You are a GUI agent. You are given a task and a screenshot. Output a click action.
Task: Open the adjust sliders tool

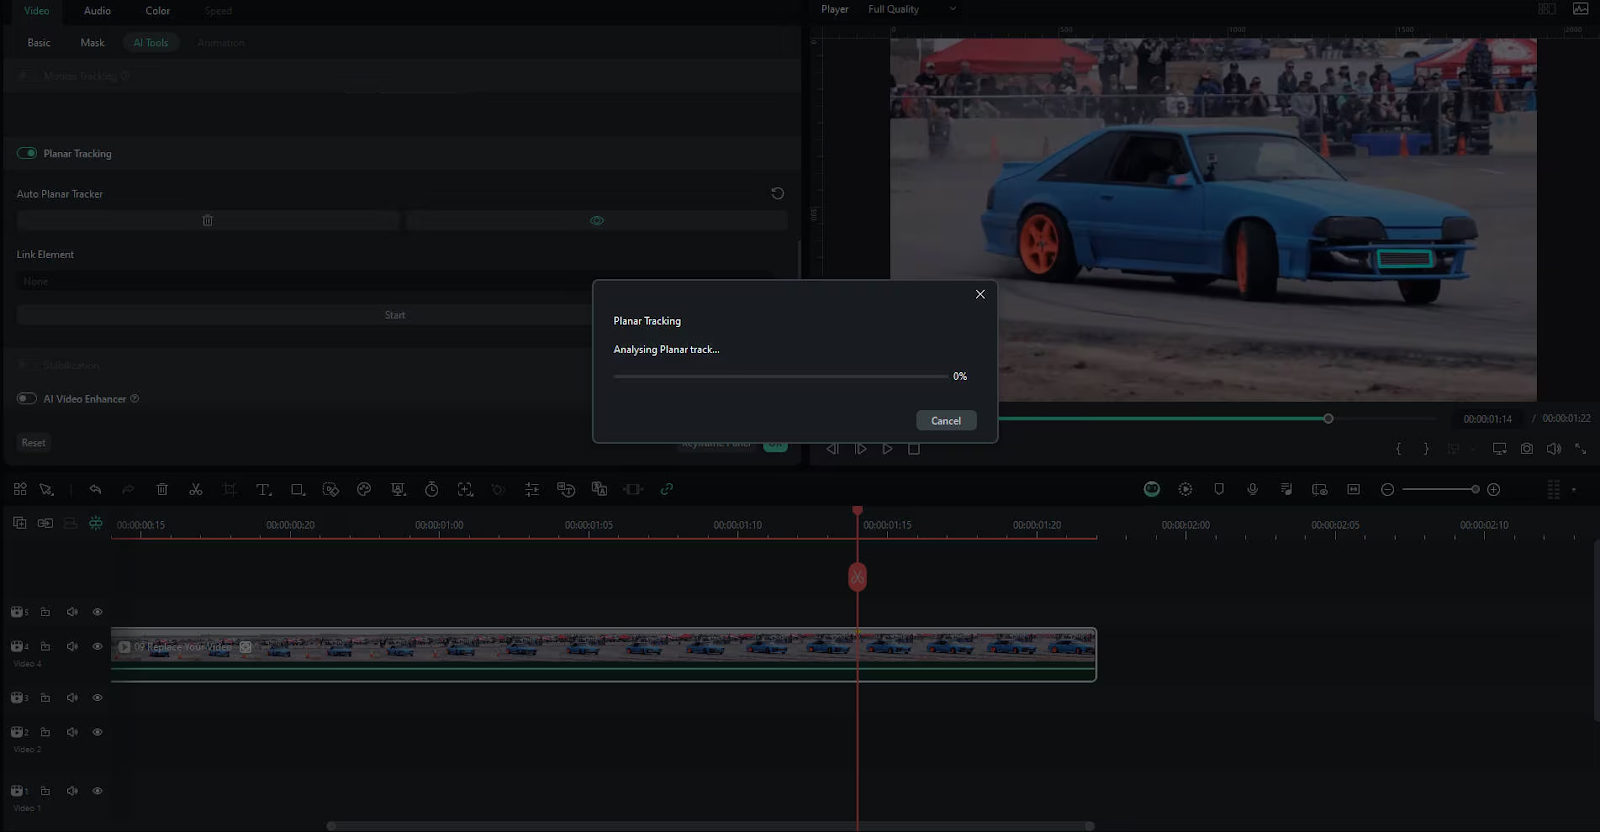[532, 490]
